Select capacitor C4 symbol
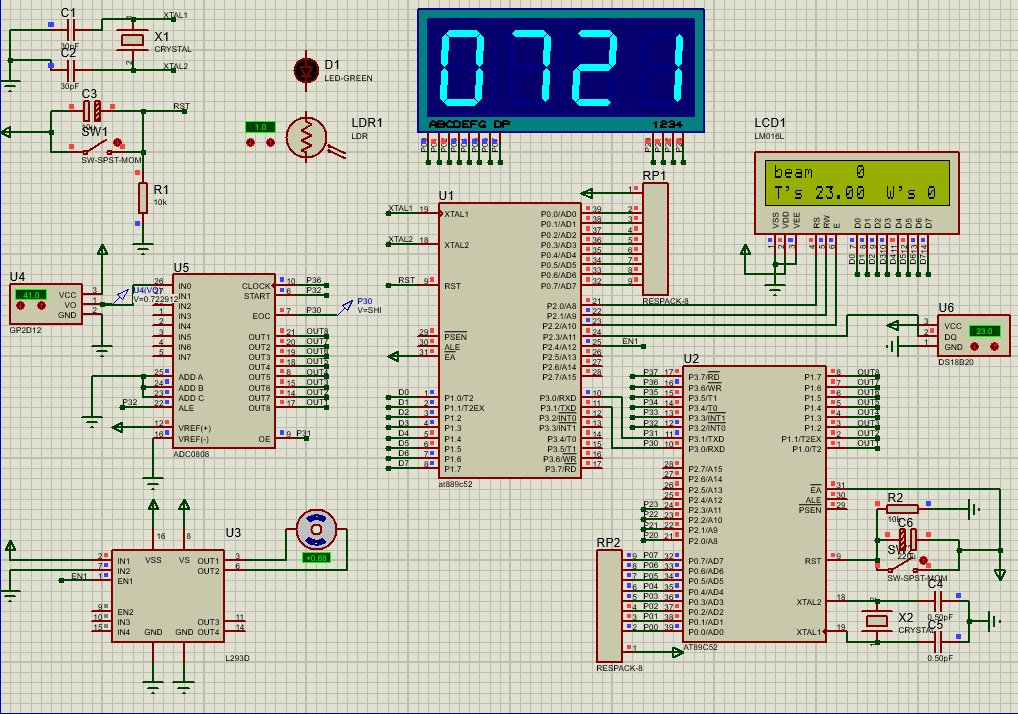This screenshot has height=714, width=1018. pyautogui.click(x=937, y=601)
